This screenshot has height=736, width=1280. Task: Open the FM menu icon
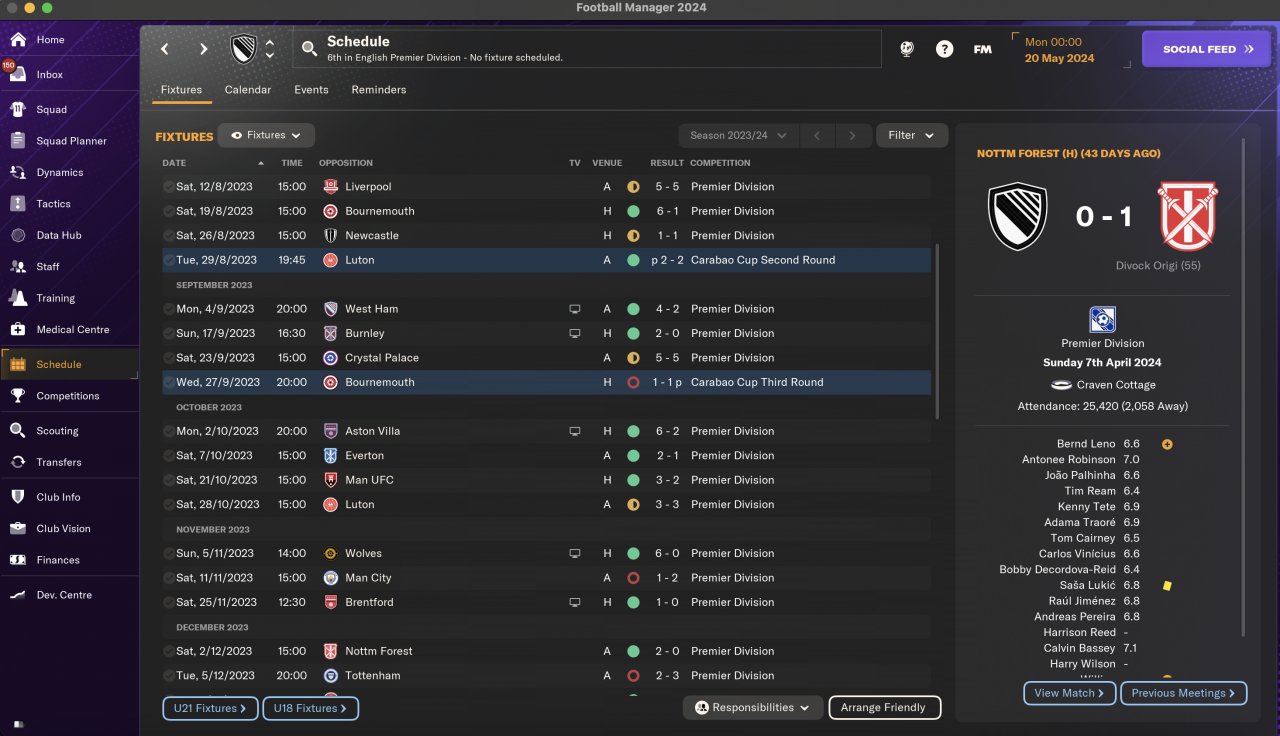[x=983, y=49]
